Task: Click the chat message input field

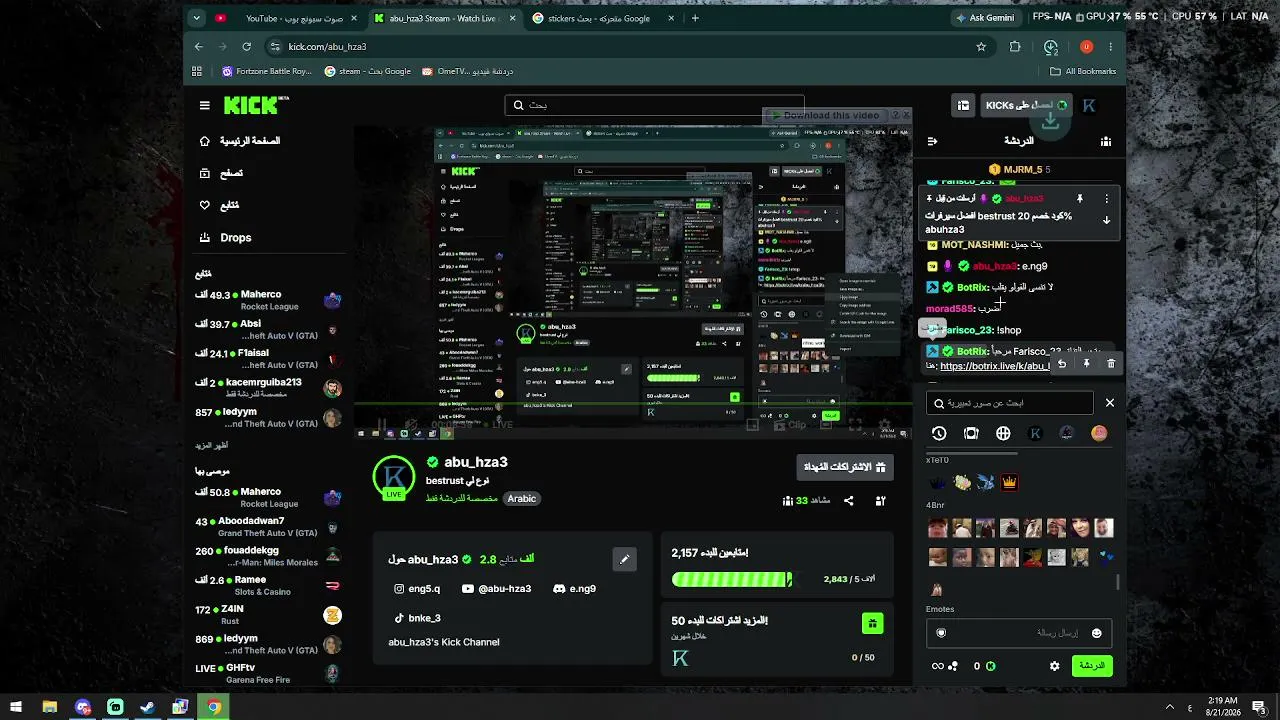Action: click(x=1018, y=633)
